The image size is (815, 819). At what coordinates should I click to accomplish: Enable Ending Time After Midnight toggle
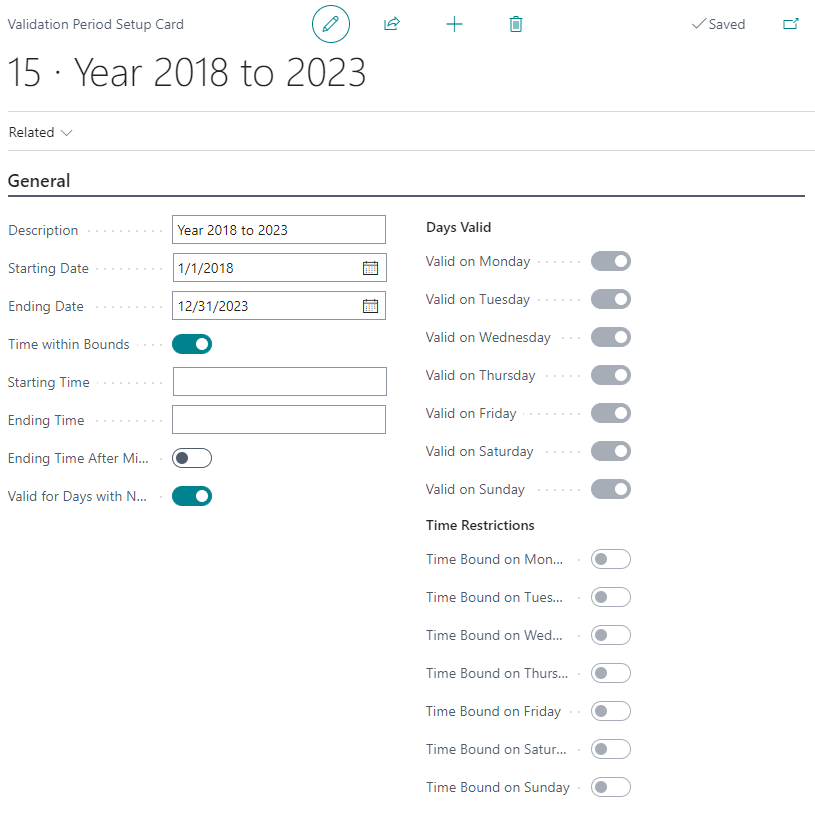(192, 458)
